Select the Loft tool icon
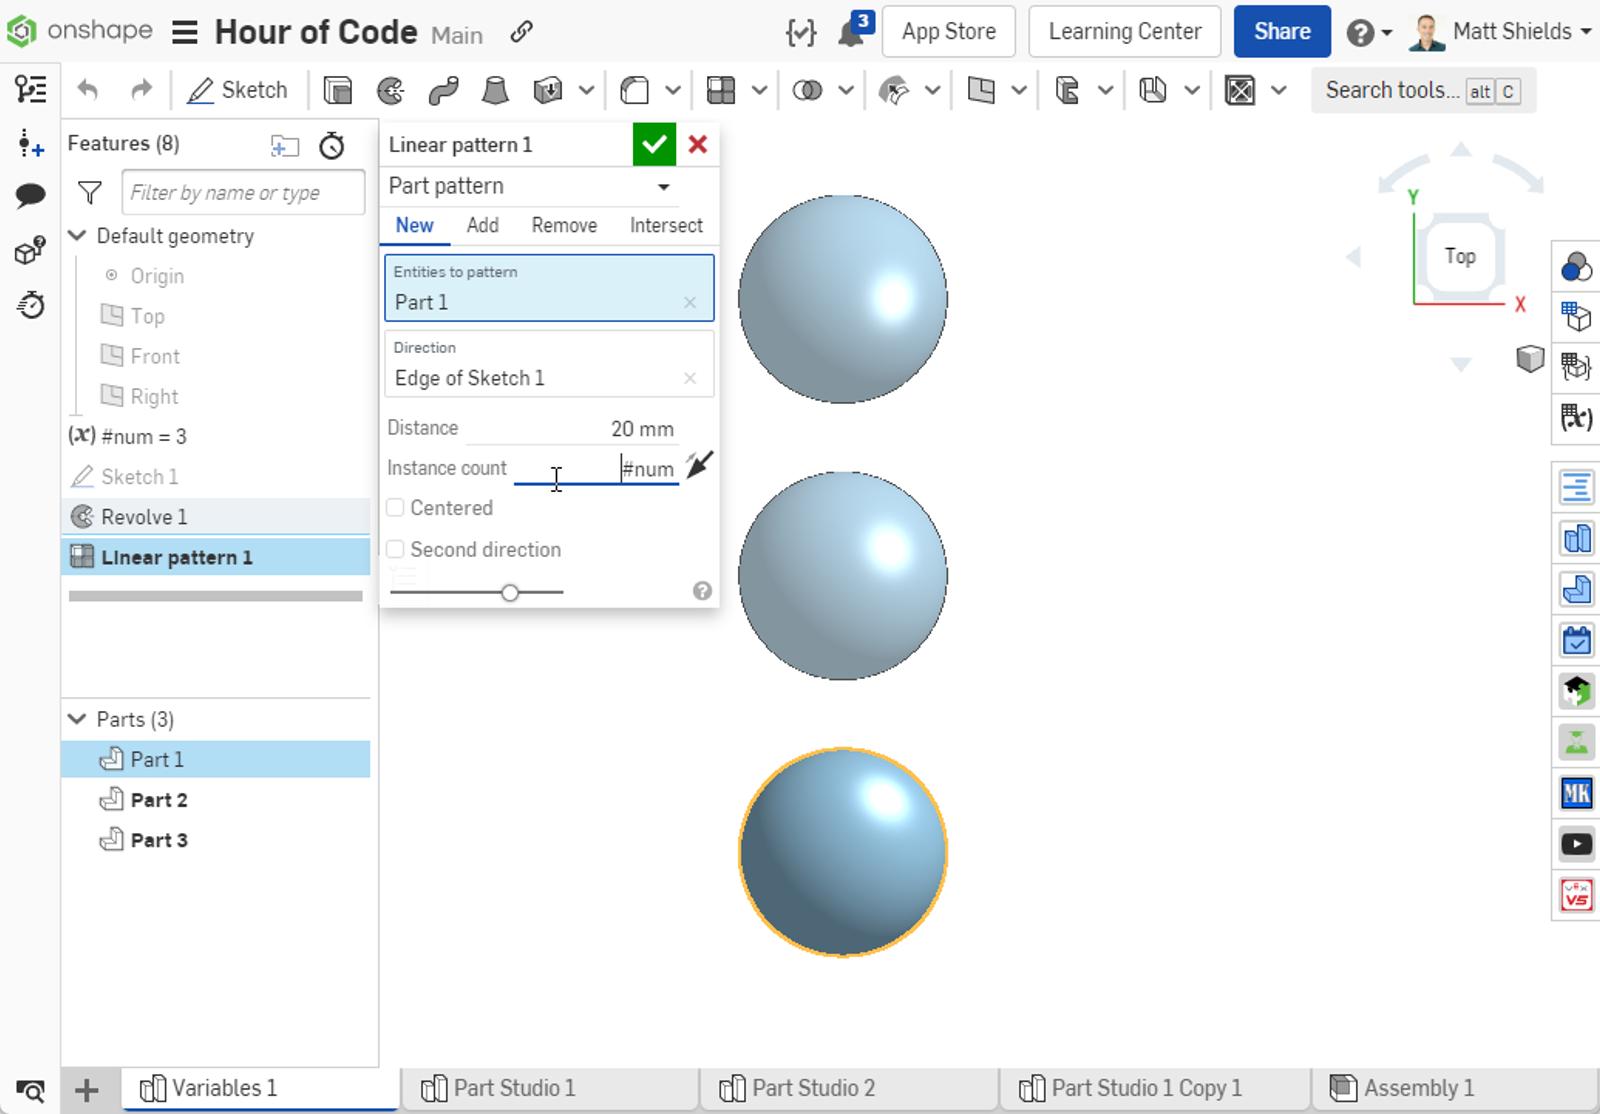This screenshot has height=1114, width=1600. point(495,91)
